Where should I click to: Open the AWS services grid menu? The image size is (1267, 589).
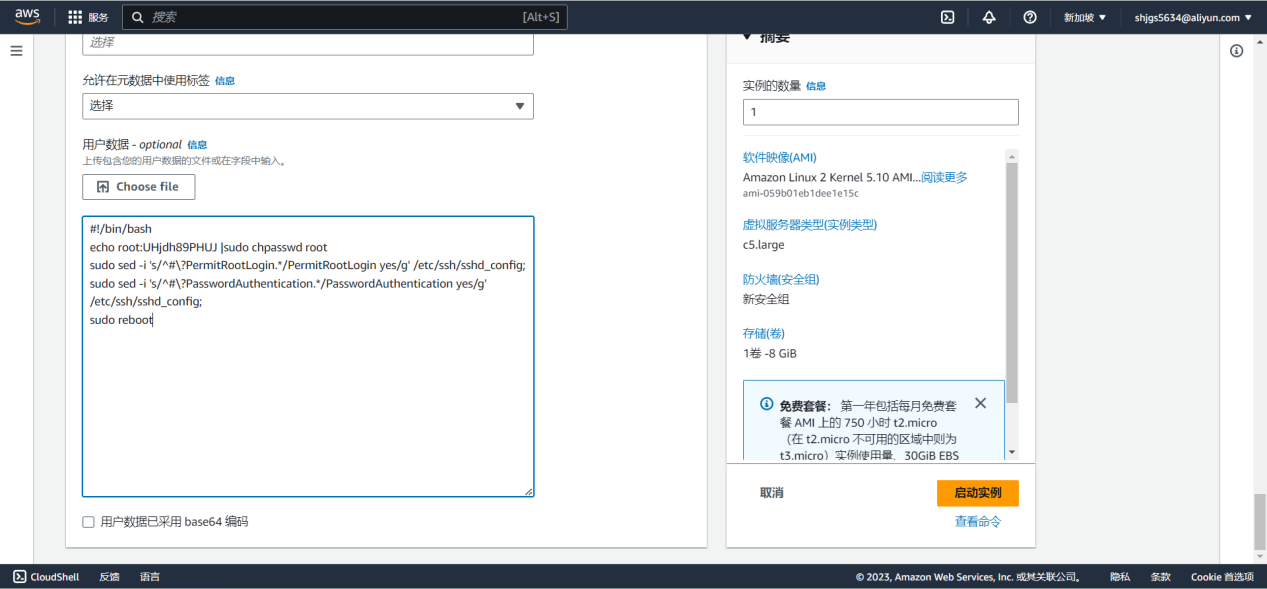coord(75,16)
